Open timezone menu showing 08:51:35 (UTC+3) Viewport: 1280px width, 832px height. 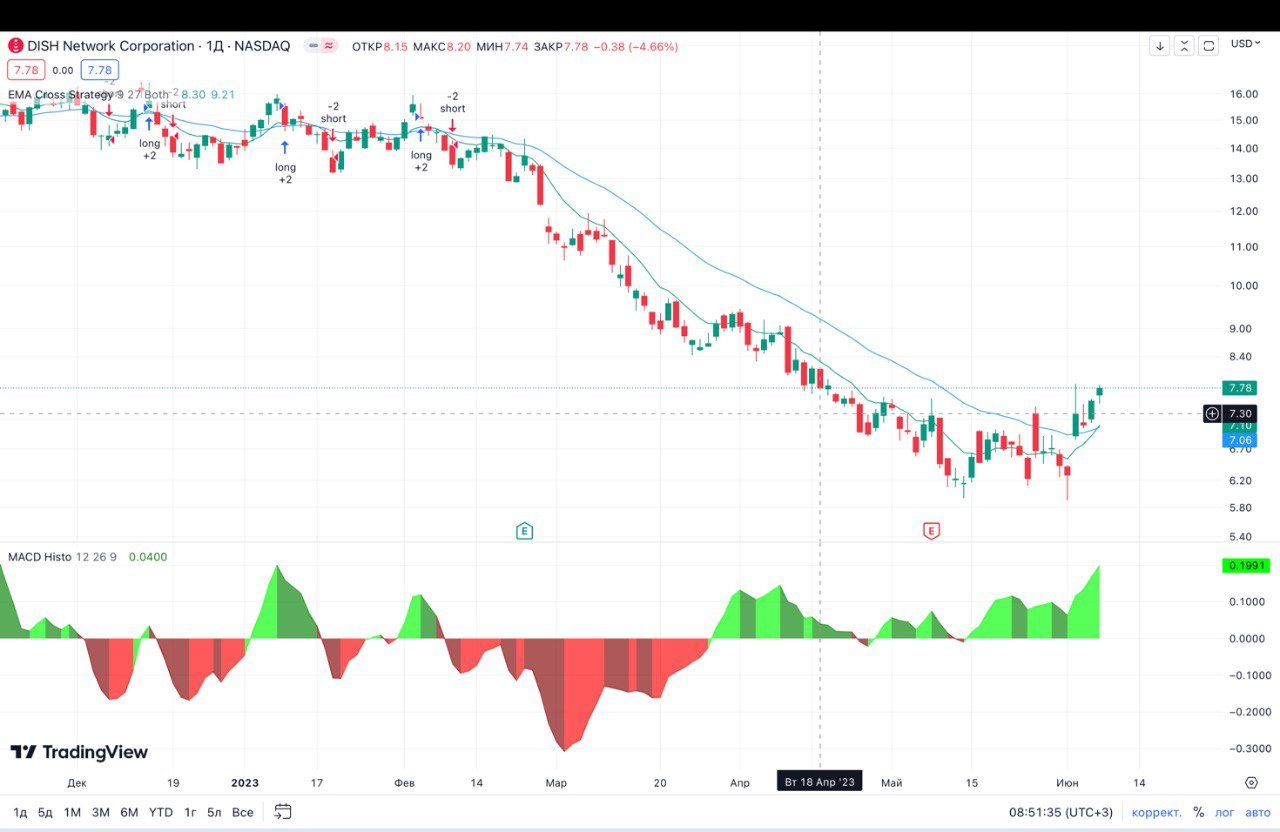click(1060, 812)
